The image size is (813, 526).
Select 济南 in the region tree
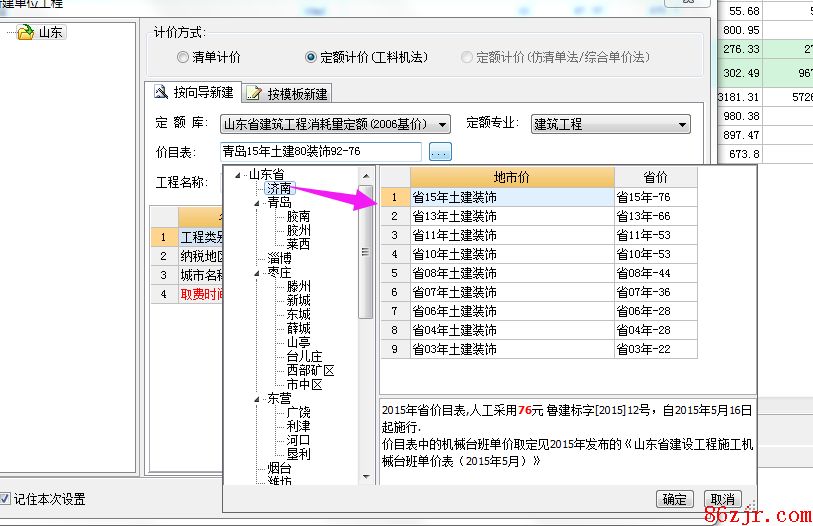coord(279,188)
